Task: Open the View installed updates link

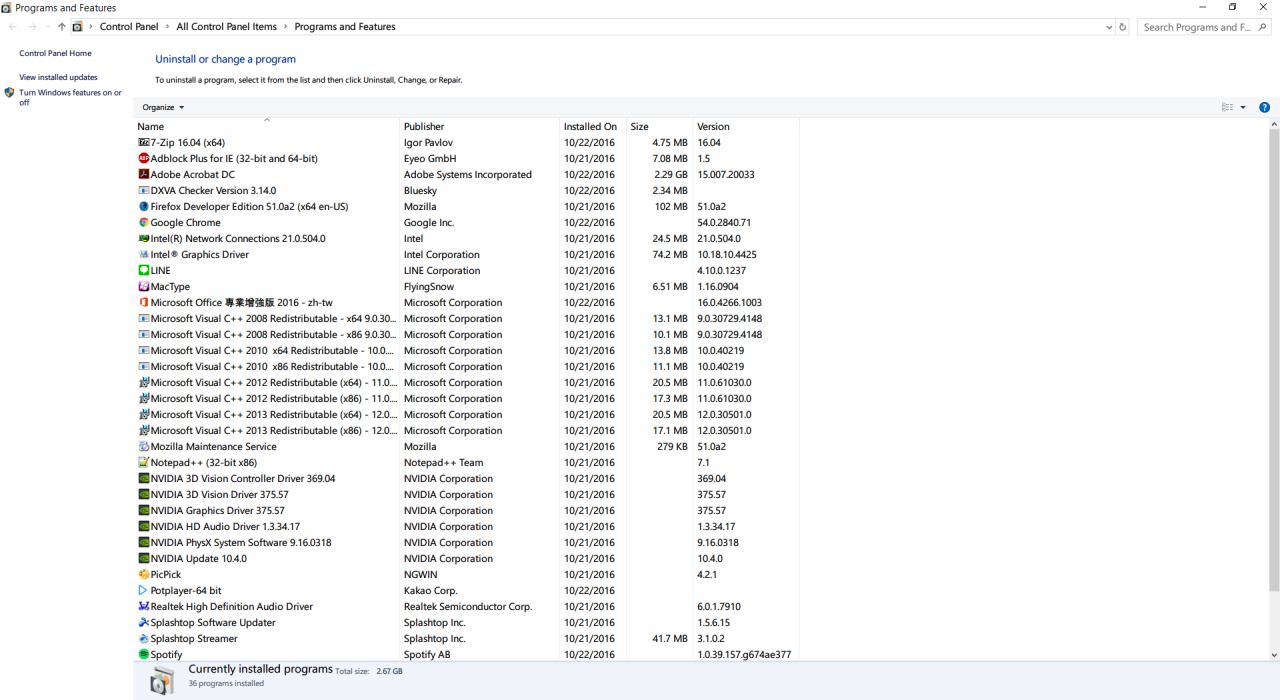Action: (58, 77)
